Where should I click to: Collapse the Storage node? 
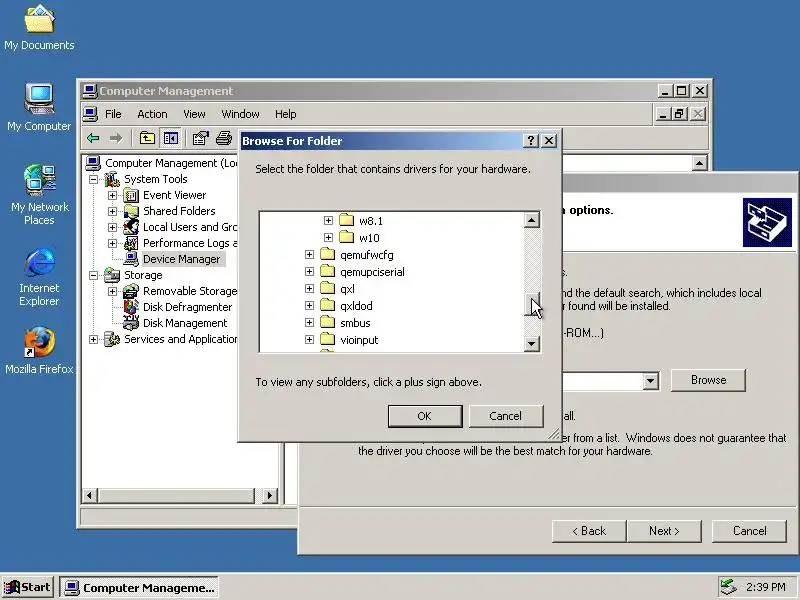click(x=93, y=275)
